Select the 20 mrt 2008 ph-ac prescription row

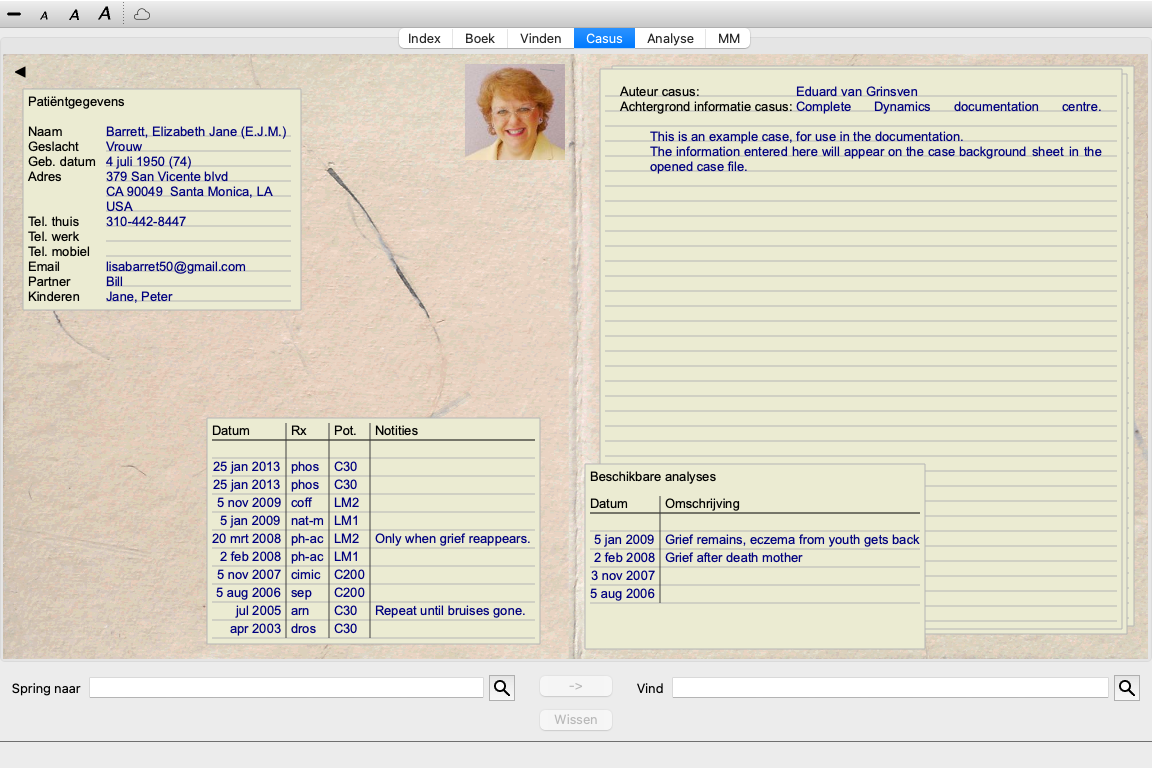(x=372, y=539)
